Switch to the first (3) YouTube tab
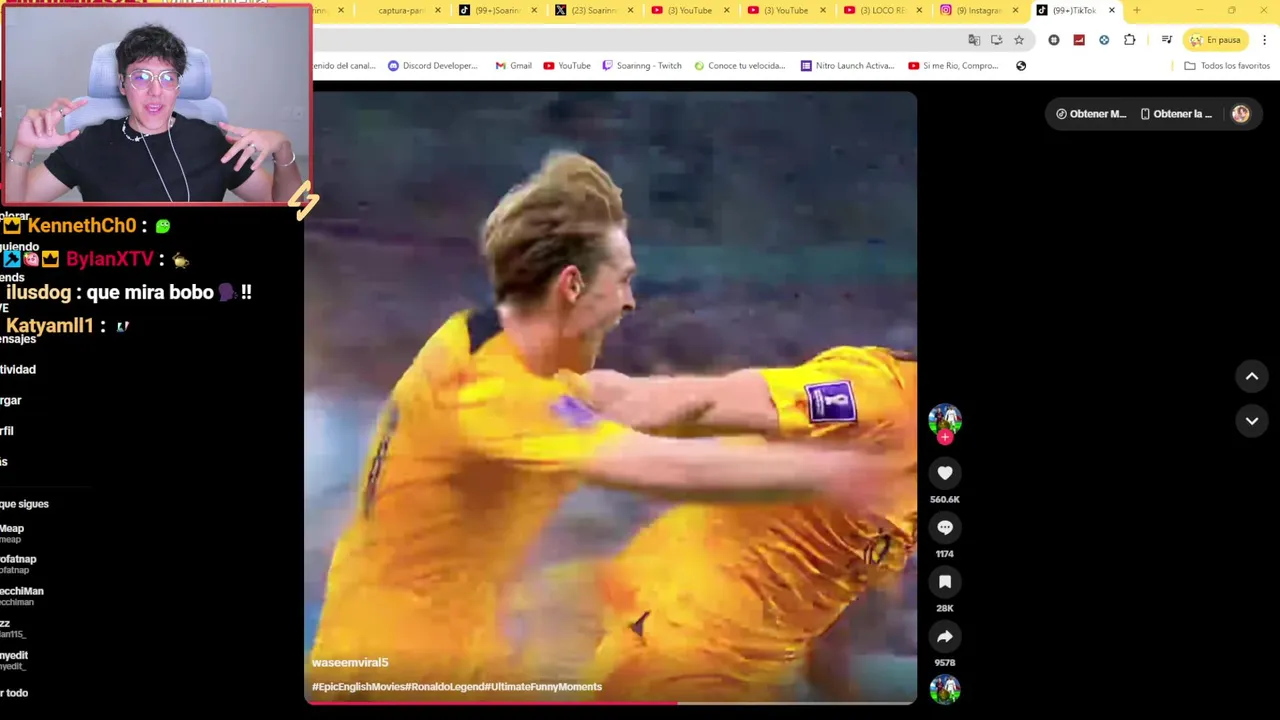The height and width of the screenshot is (720, 1280). click(688, 10)
